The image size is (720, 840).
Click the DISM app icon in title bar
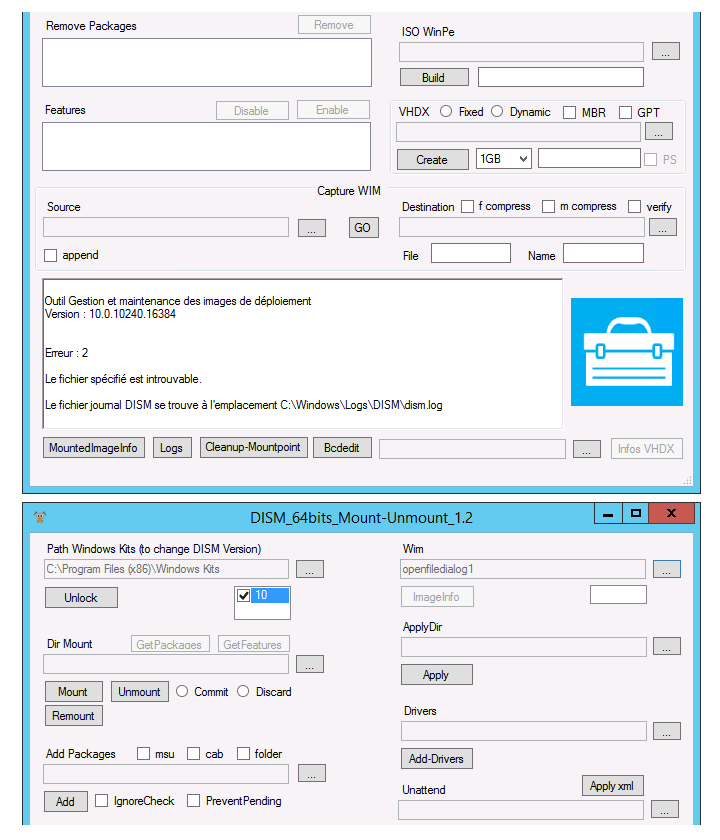(40, 517)
